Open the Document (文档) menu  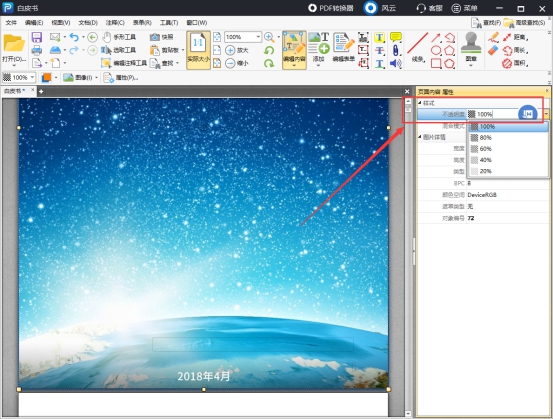click(x=88, y=23)
